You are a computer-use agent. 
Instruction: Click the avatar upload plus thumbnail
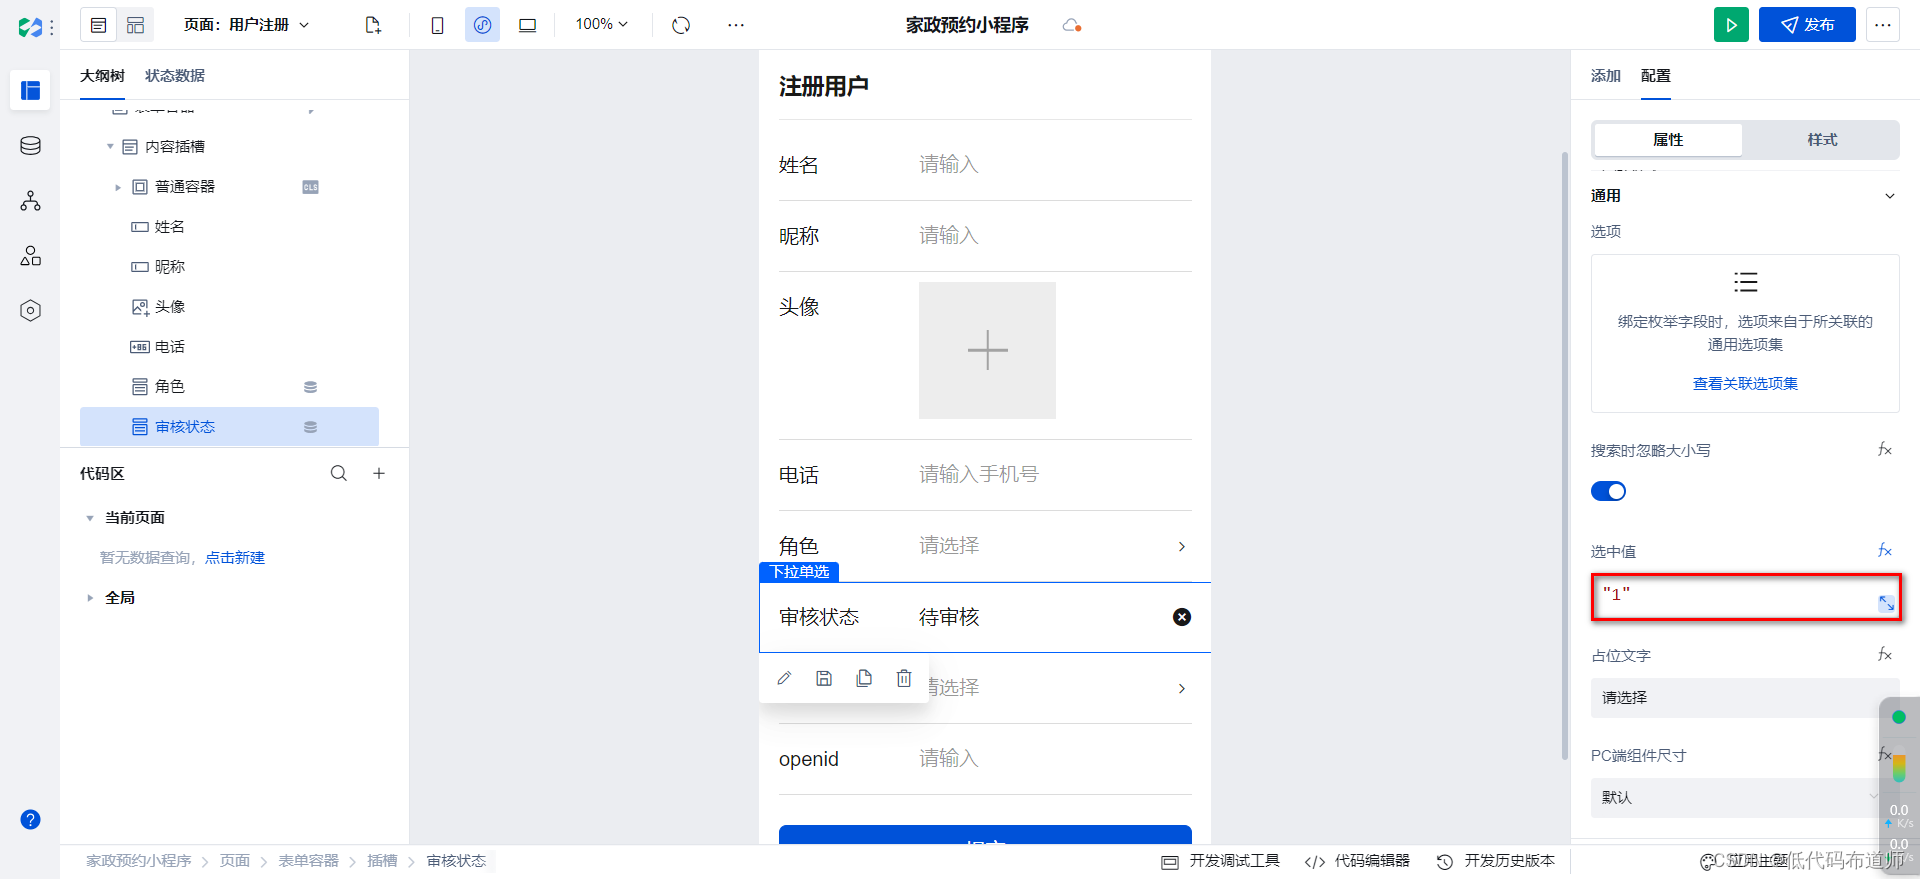[x=987, y=350]
